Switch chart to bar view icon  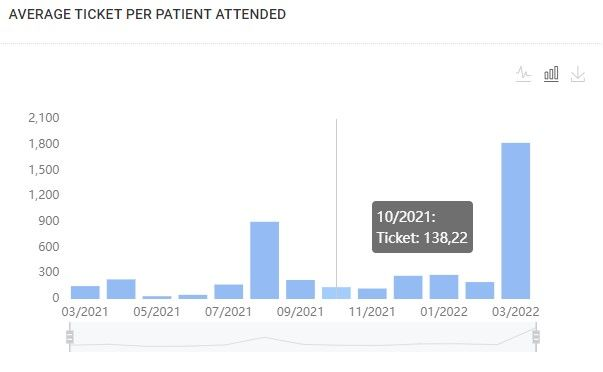click(x=551, y=74)
